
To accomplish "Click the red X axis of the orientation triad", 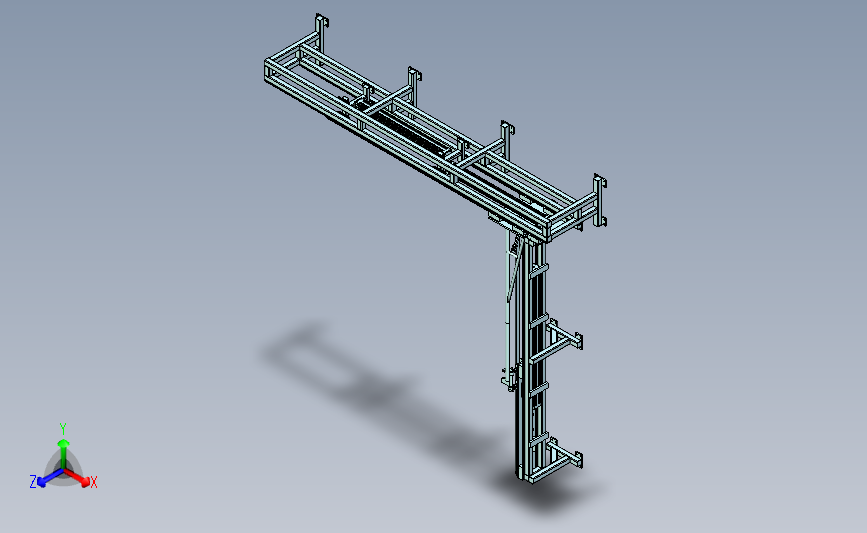I will [x=76, y=477].
